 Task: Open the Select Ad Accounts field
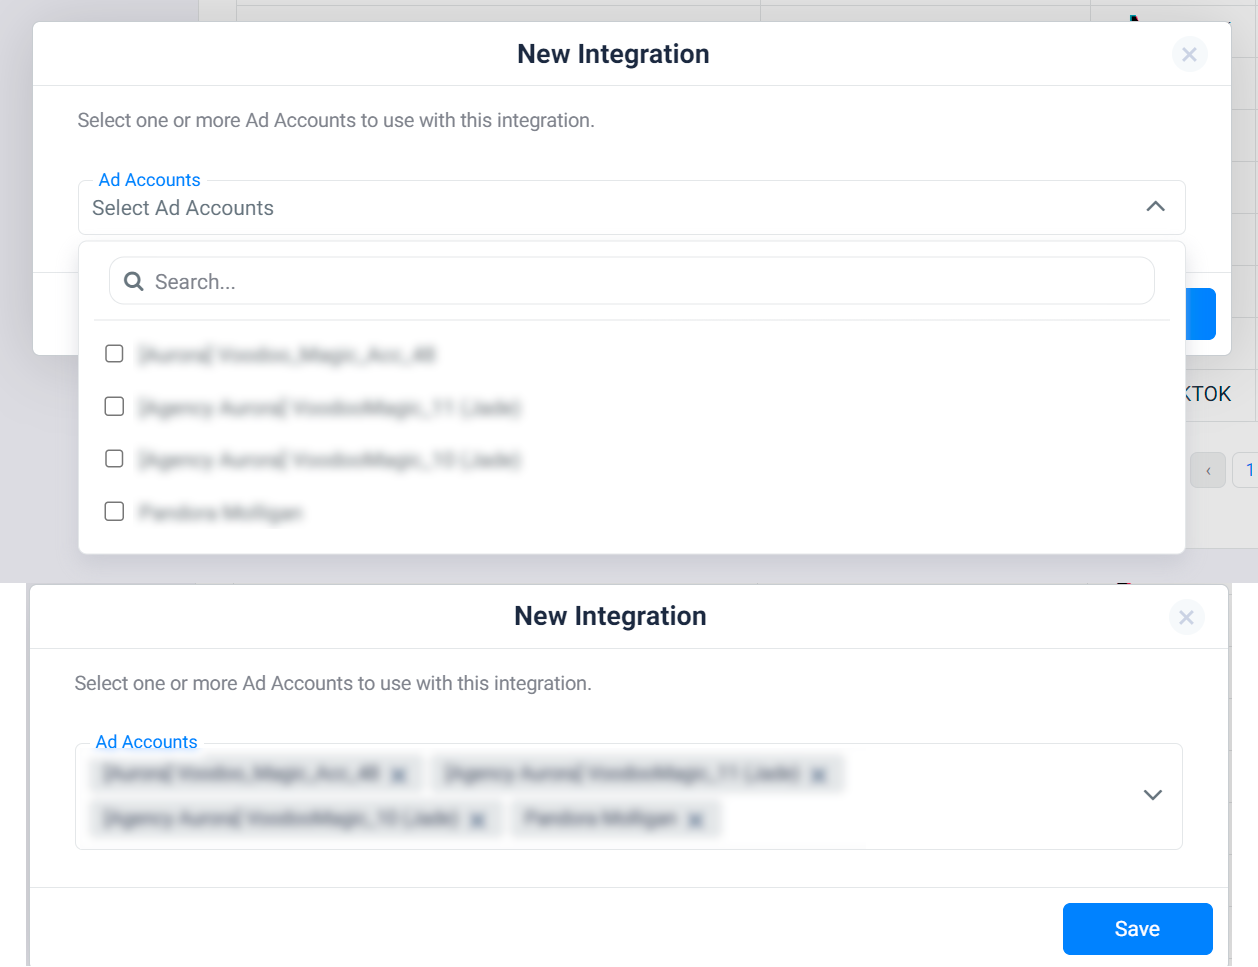[x=631, y=208]
